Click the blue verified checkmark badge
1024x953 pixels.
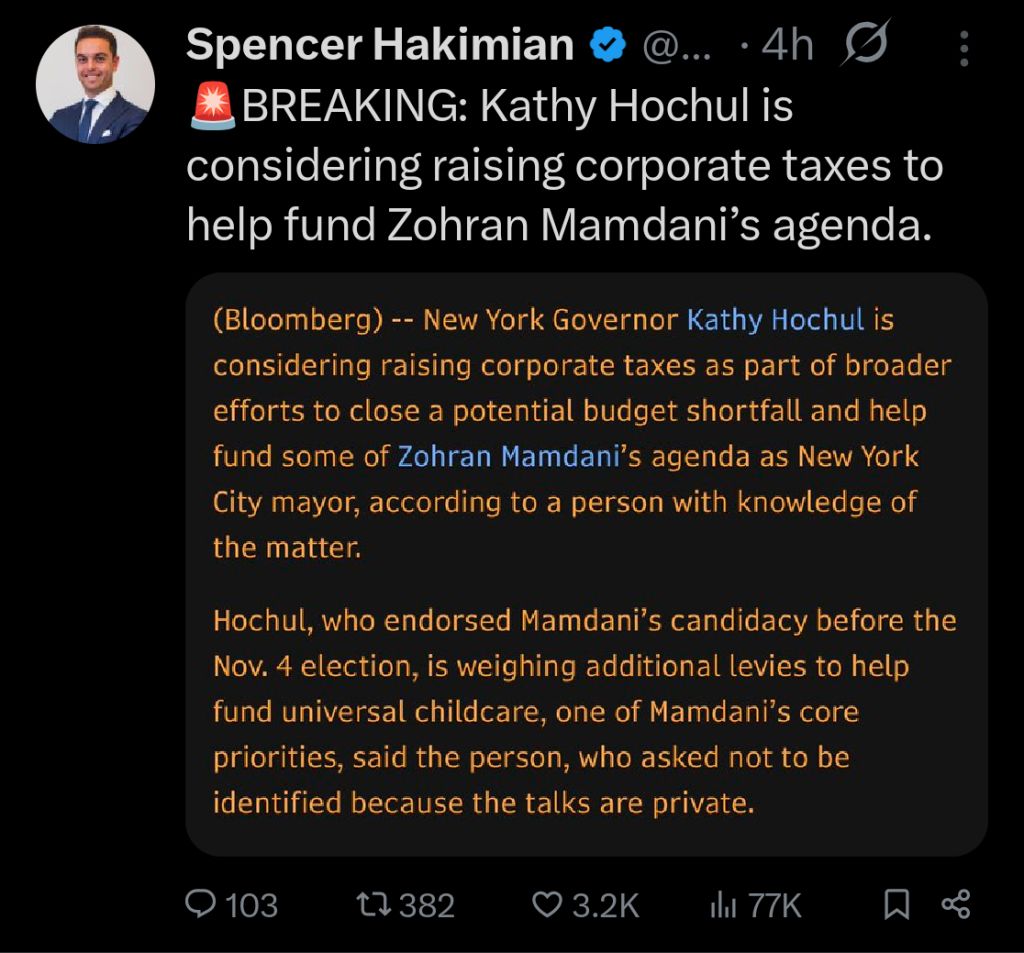pos(607,45)
